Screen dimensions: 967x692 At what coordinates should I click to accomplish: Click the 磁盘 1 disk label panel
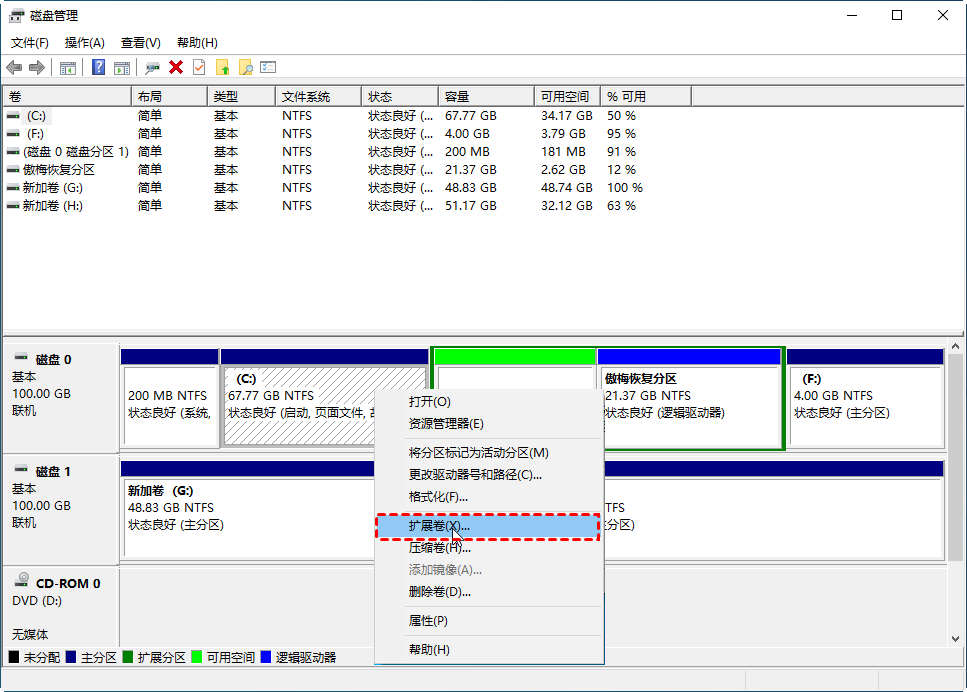pos(60,510)
